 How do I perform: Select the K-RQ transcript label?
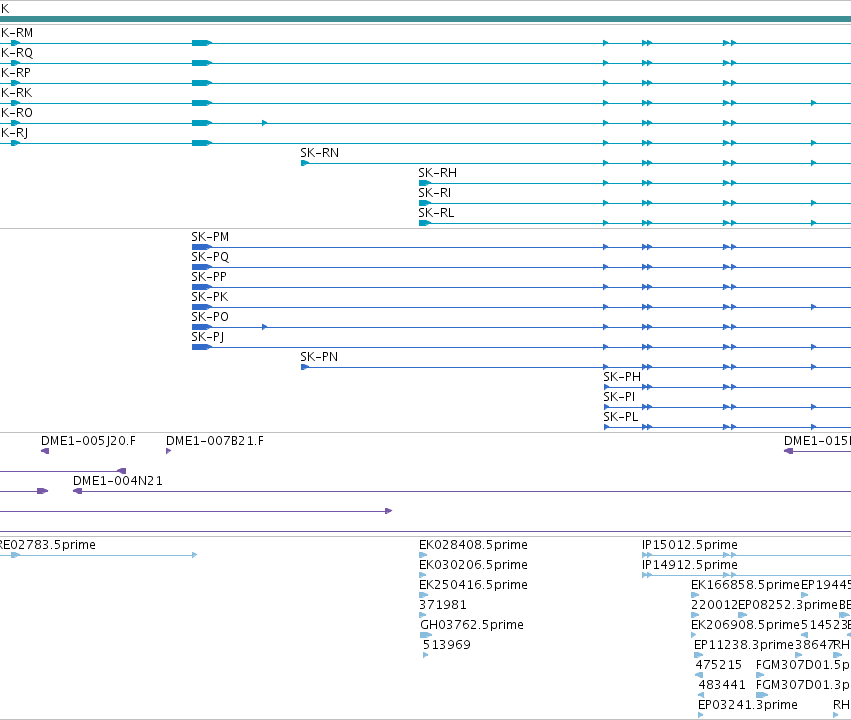(x=17, y=53)
